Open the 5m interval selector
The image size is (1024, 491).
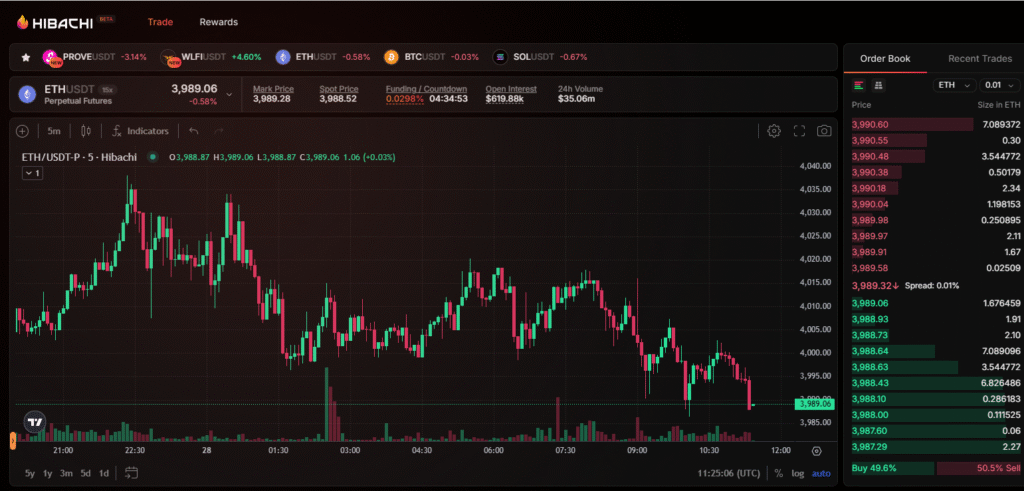click(54, 131)
